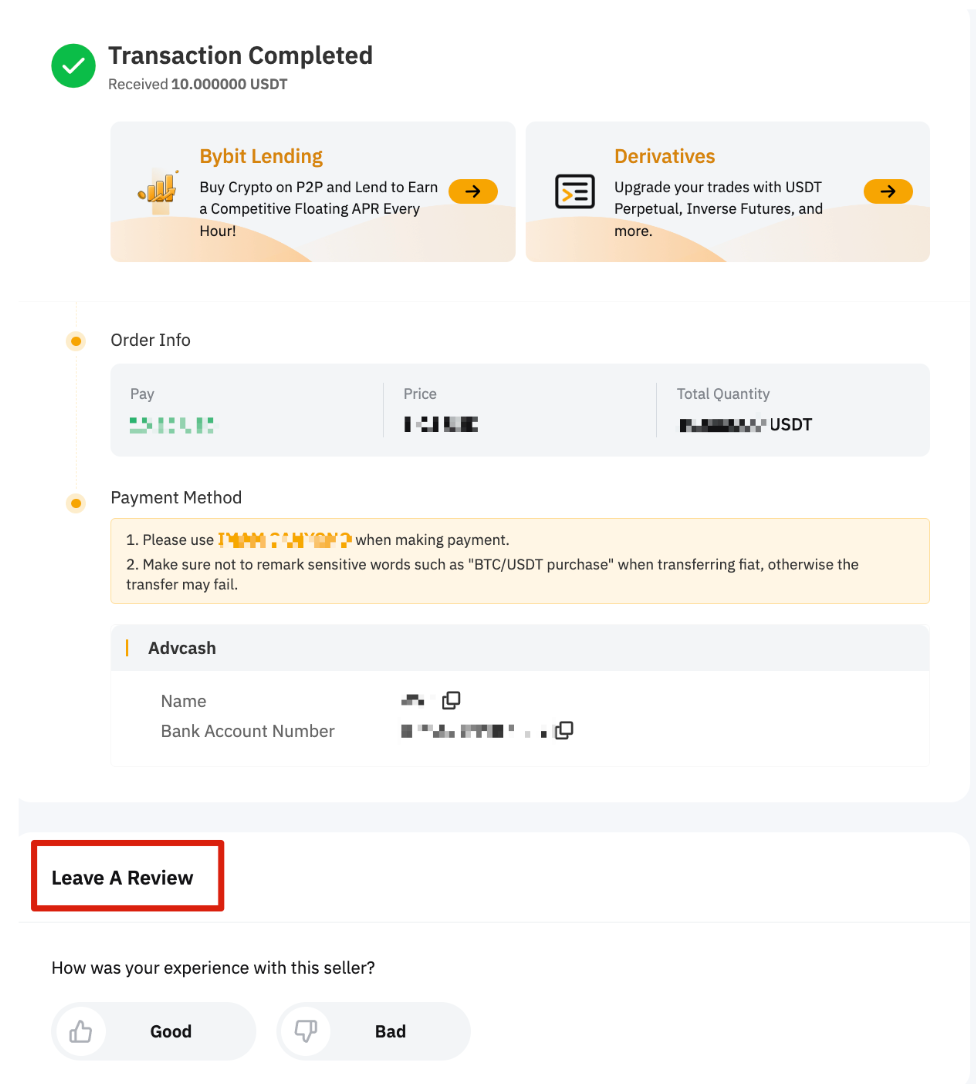Click the thumbs up icon
This screenshot has width=976, height=1084.
[81, 1031]
